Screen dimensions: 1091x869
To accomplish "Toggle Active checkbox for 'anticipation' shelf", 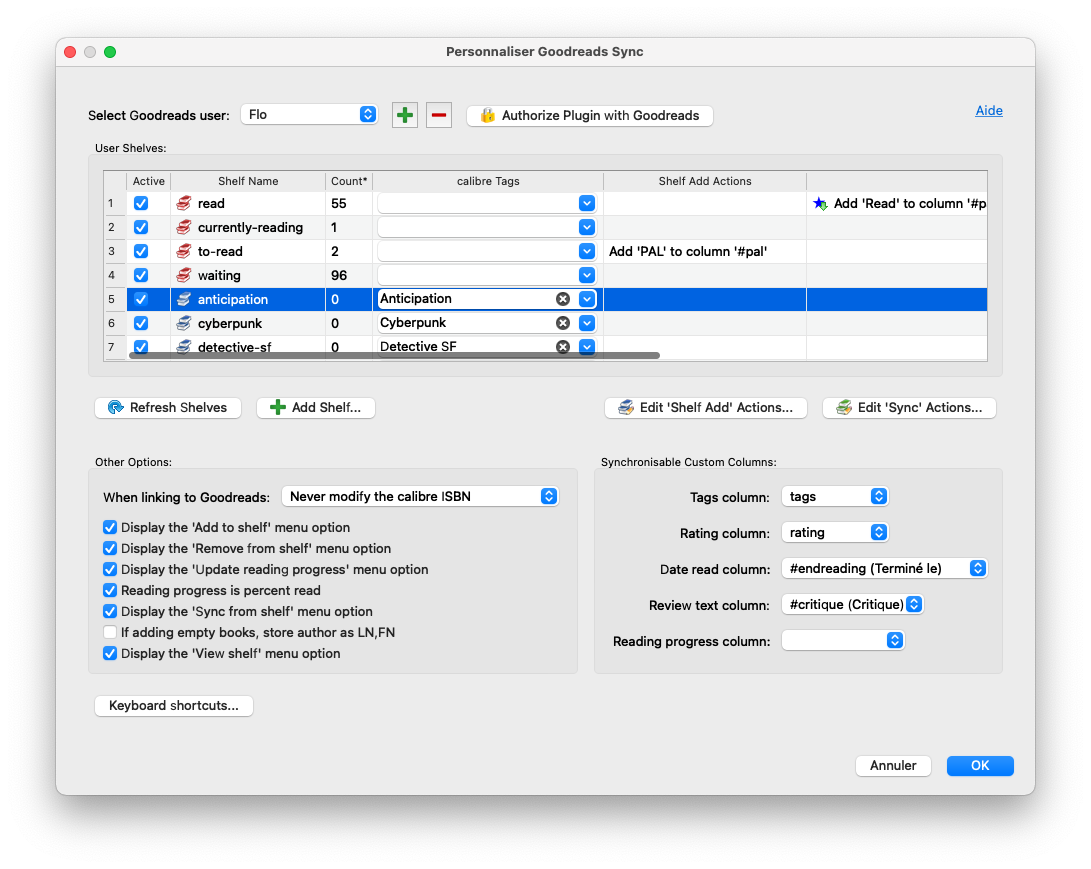I will point(141,299).
